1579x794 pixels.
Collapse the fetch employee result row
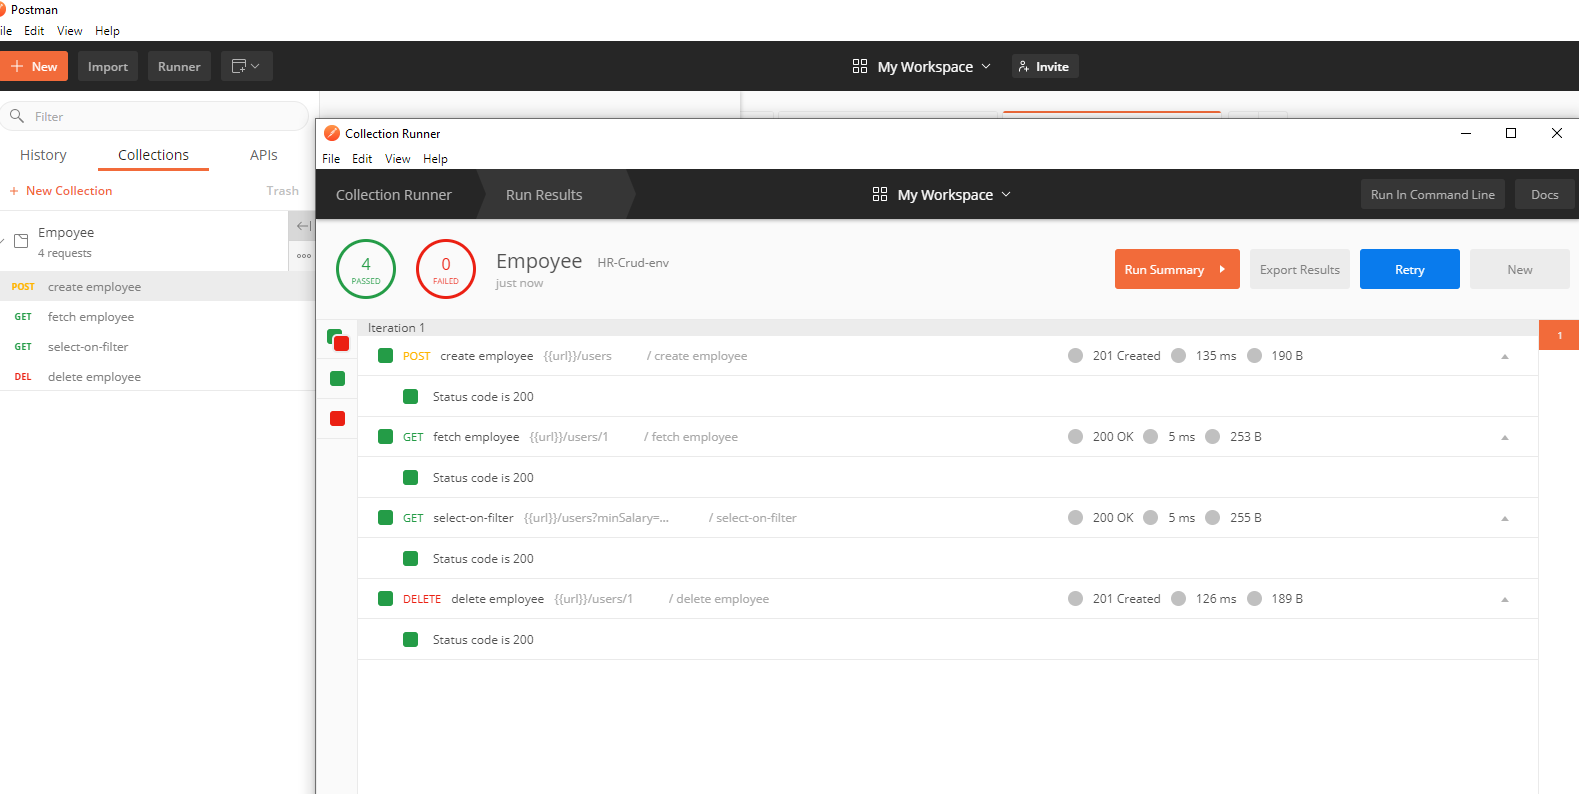coord(1504,437)
